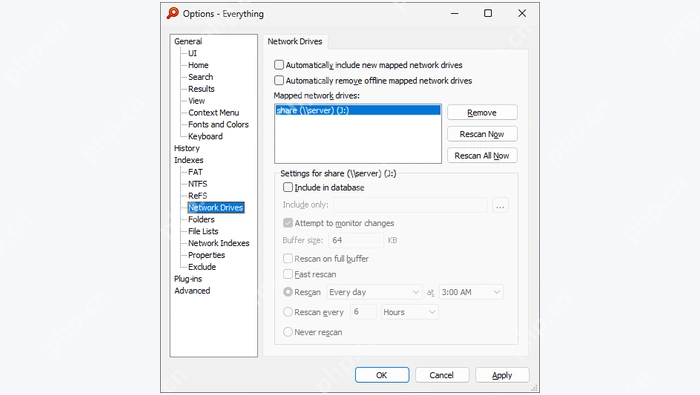
Task: Click the Remove button
Action: click(482, 112)
